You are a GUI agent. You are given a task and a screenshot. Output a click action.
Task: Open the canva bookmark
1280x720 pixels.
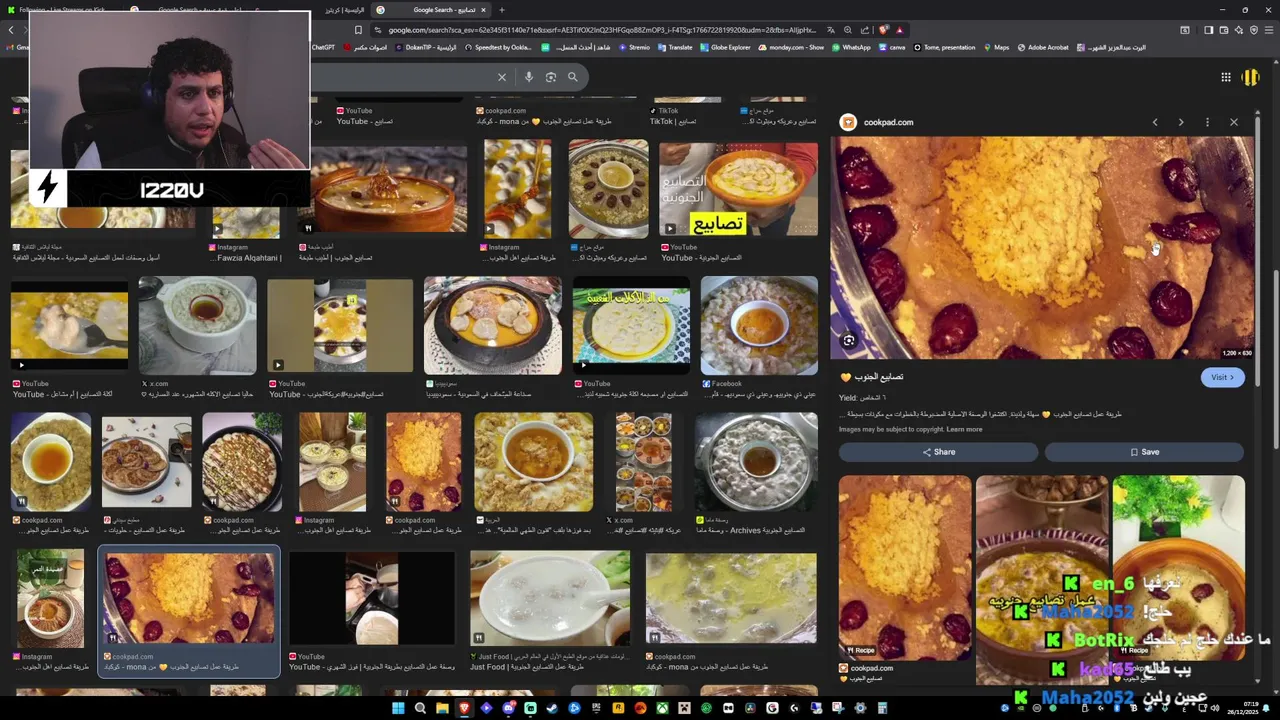tap(892, 47)
